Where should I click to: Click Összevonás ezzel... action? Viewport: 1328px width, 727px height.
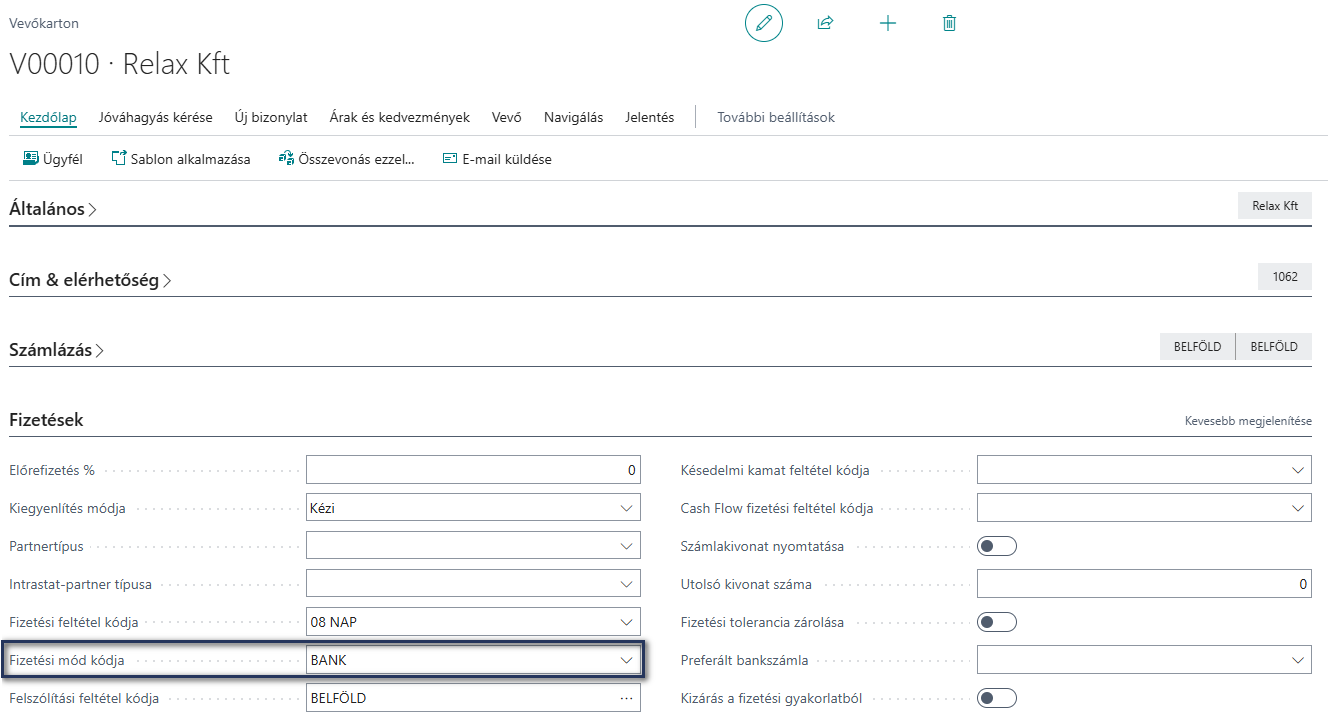point(346,158)
